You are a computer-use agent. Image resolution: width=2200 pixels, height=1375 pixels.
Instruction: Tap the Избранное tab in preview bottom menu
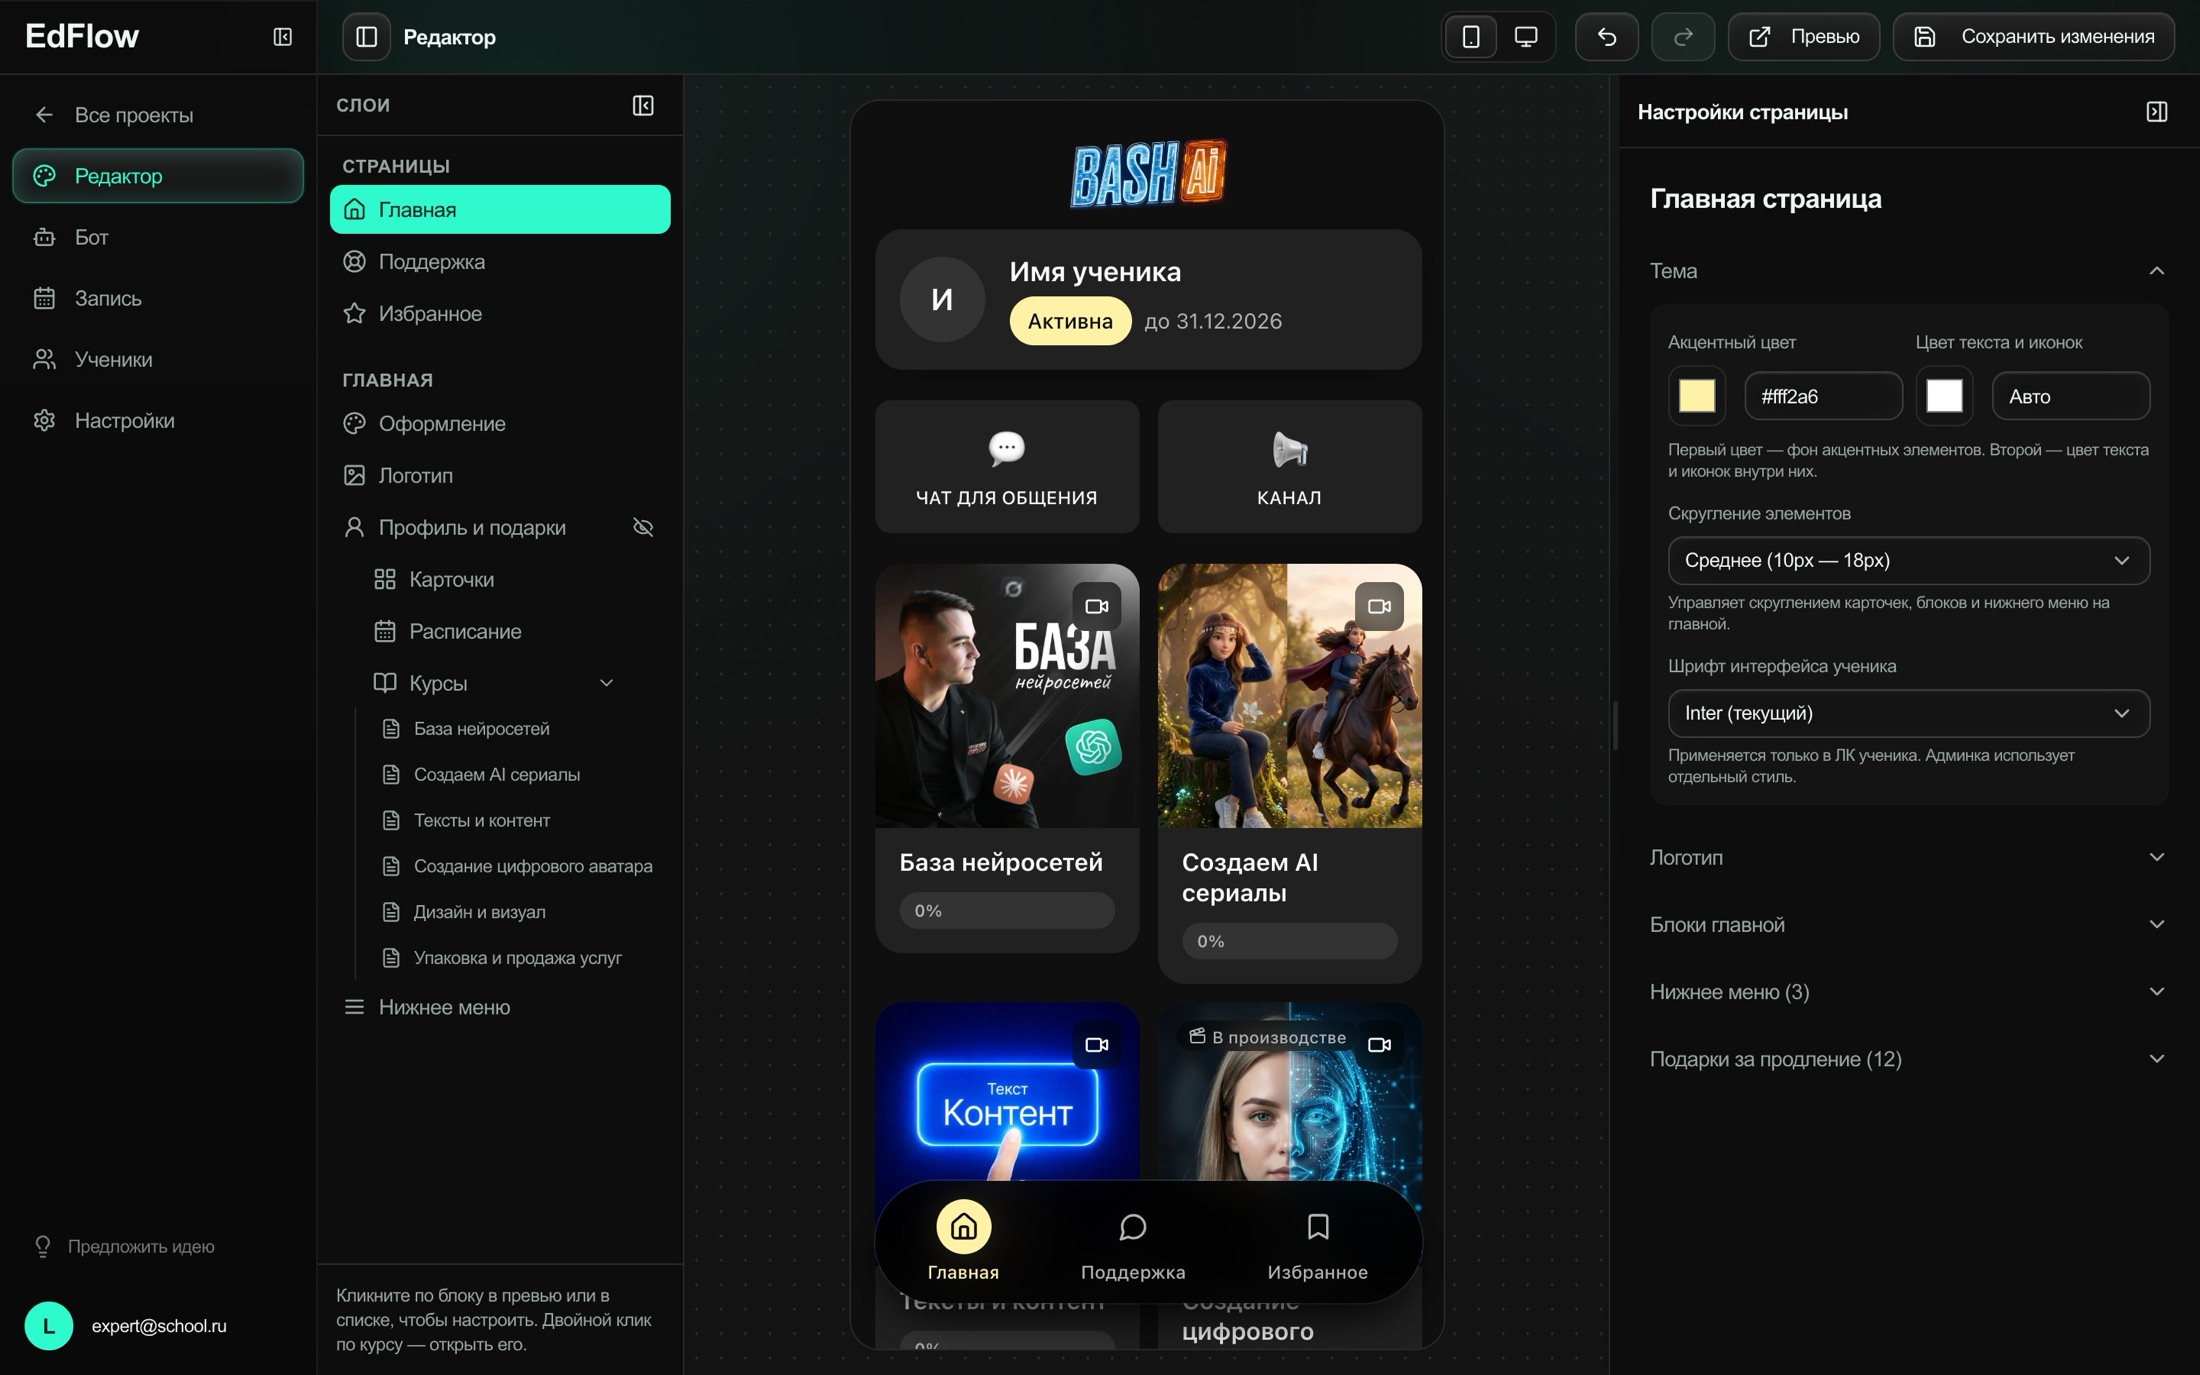[x=1317, y=1242]
